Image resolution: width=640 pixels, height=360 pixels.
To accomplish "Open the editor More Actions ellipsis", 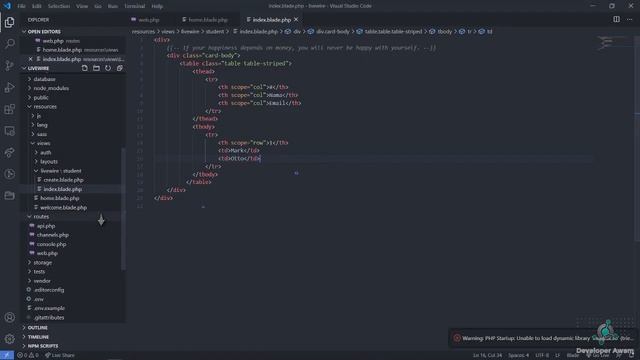I will point(629,19).
